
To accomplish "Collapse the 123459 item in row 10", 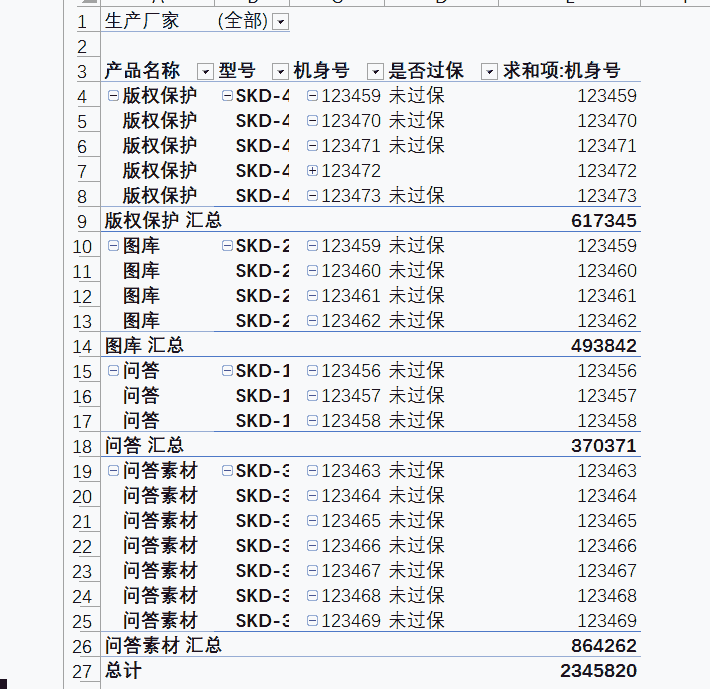I will (312, 245).
